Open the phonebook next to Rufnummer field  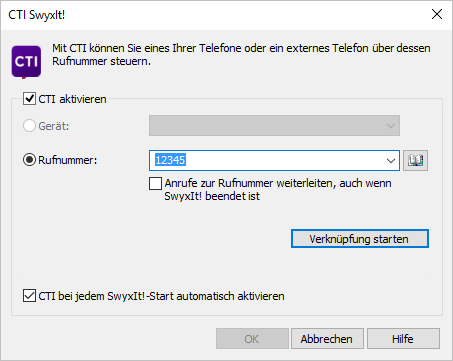pyautogui.click(x=415, y=160)
